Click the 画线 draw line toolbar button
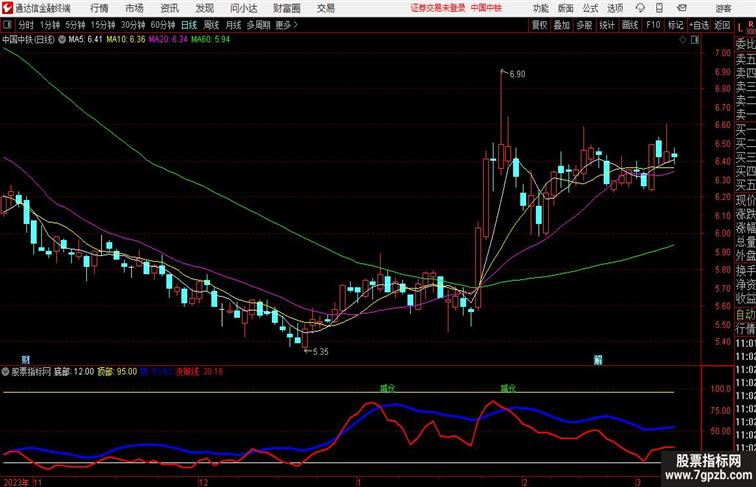Image resolution: width=756 pixels, height=487 pixels. 630,25
